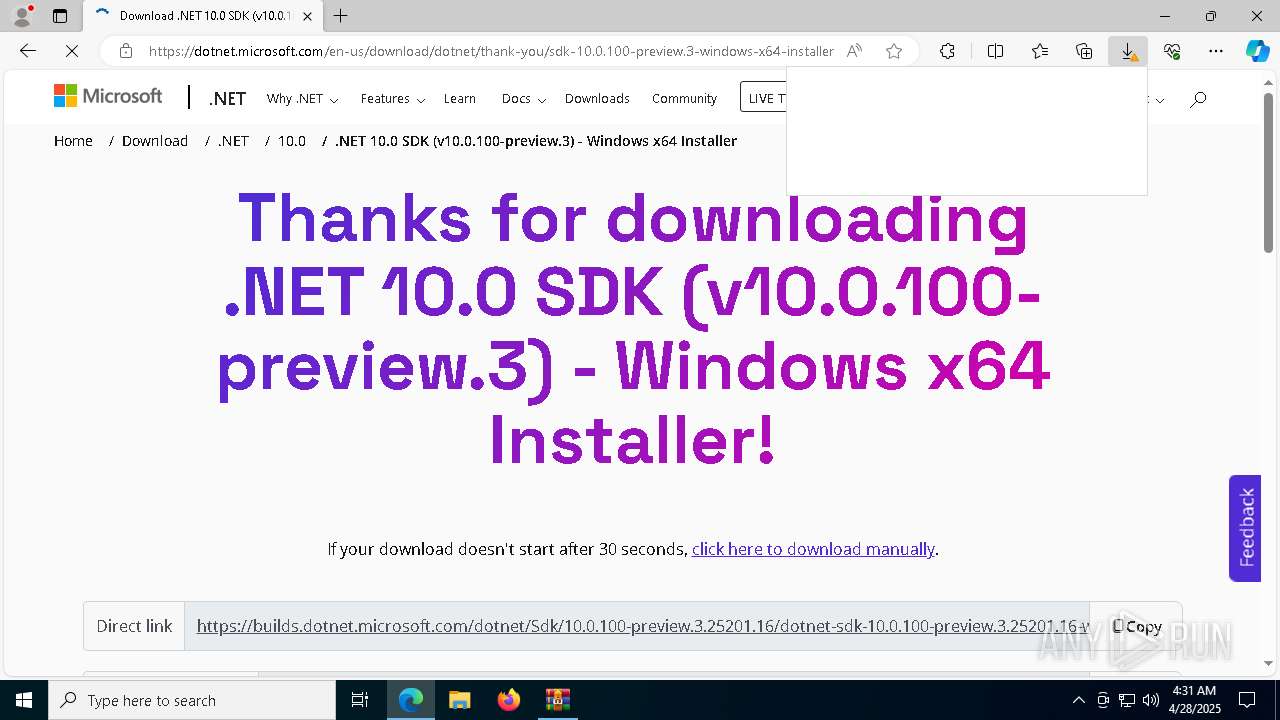The height and width of the screenshot is (720, 1280).
Task: Open Settings and more menu
Action: (x=1216, y=51)
